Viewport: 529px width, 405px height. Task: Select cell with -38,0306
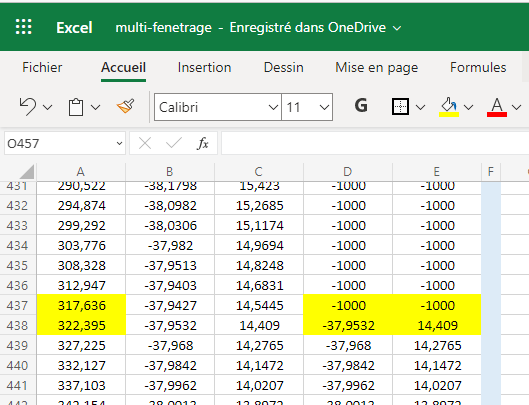click(170, 225)
